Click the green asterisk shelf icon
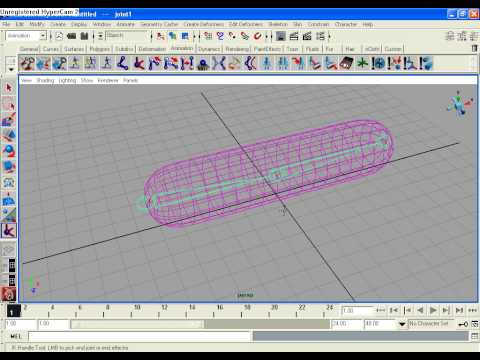 tap(362, 63)
